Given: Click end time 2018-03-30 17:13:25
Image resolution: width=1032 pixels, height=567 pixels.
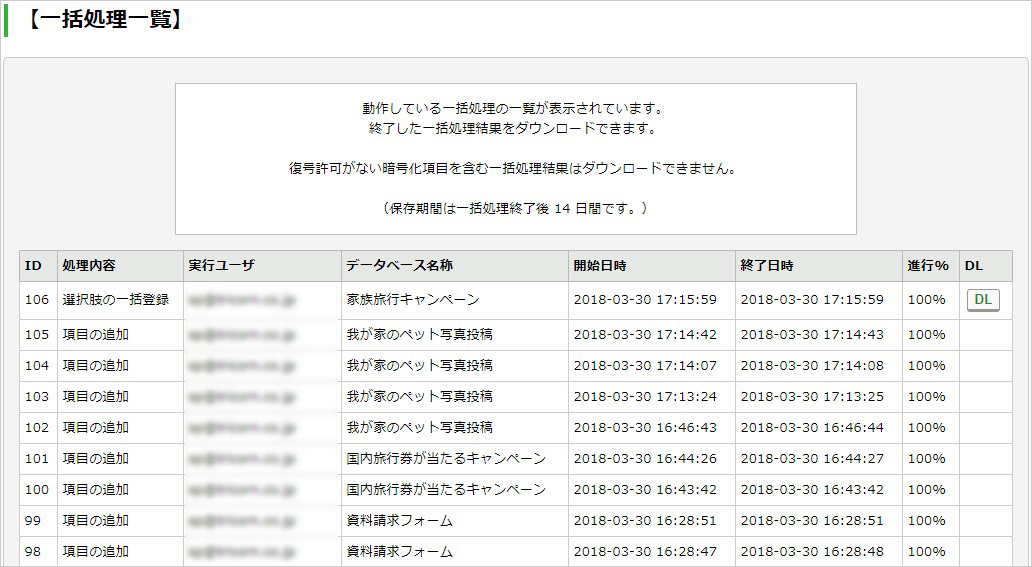Looking at the screenshot, I should pos(812,396).
